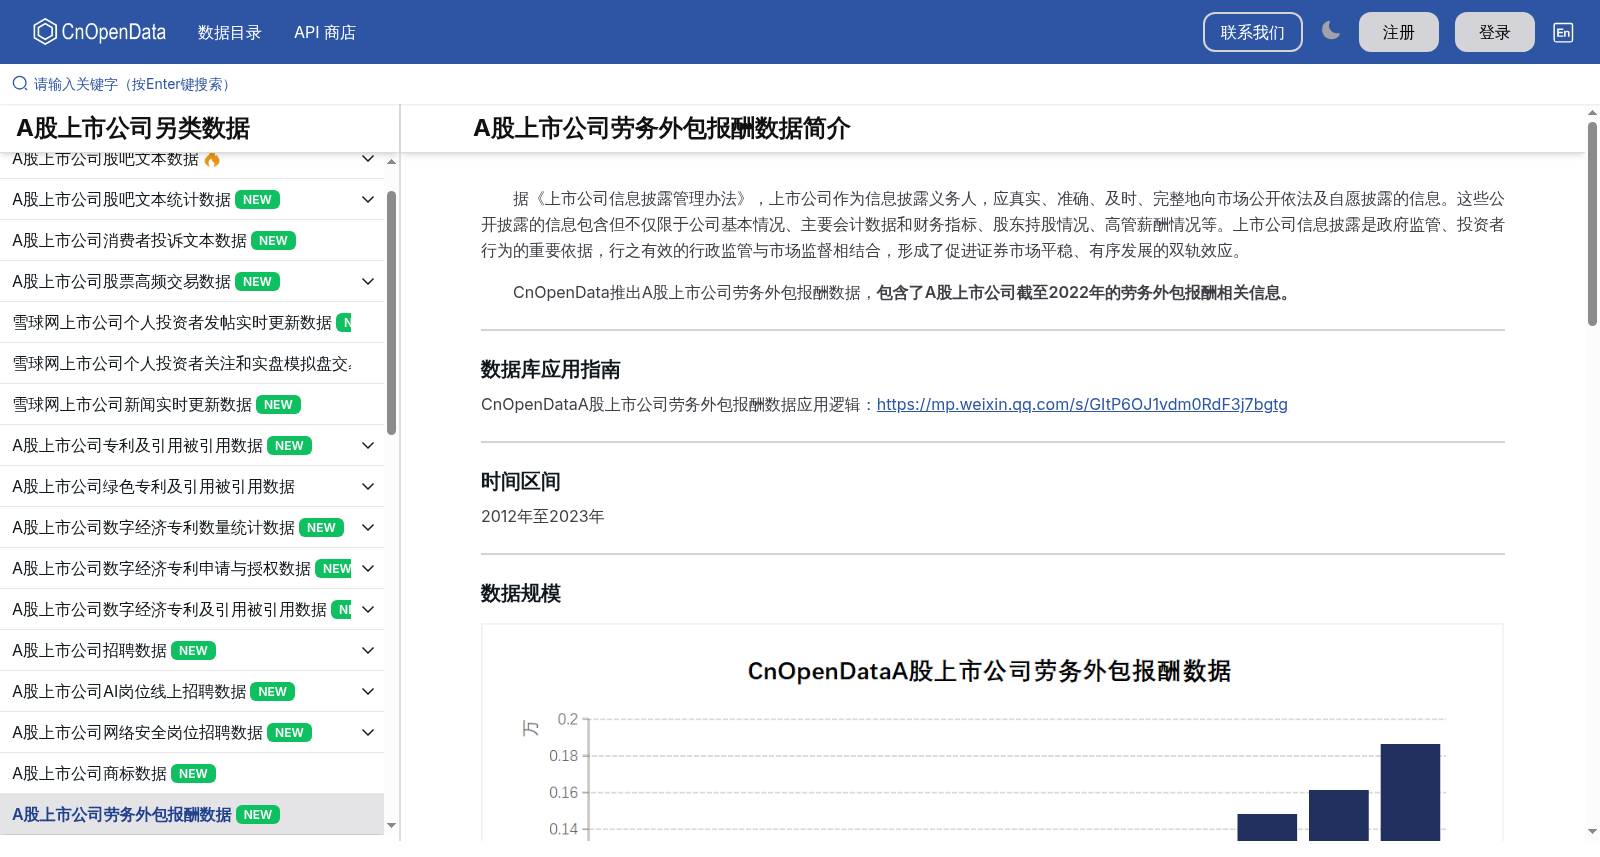Click the page scroll-down arrow

[1592, 830]
